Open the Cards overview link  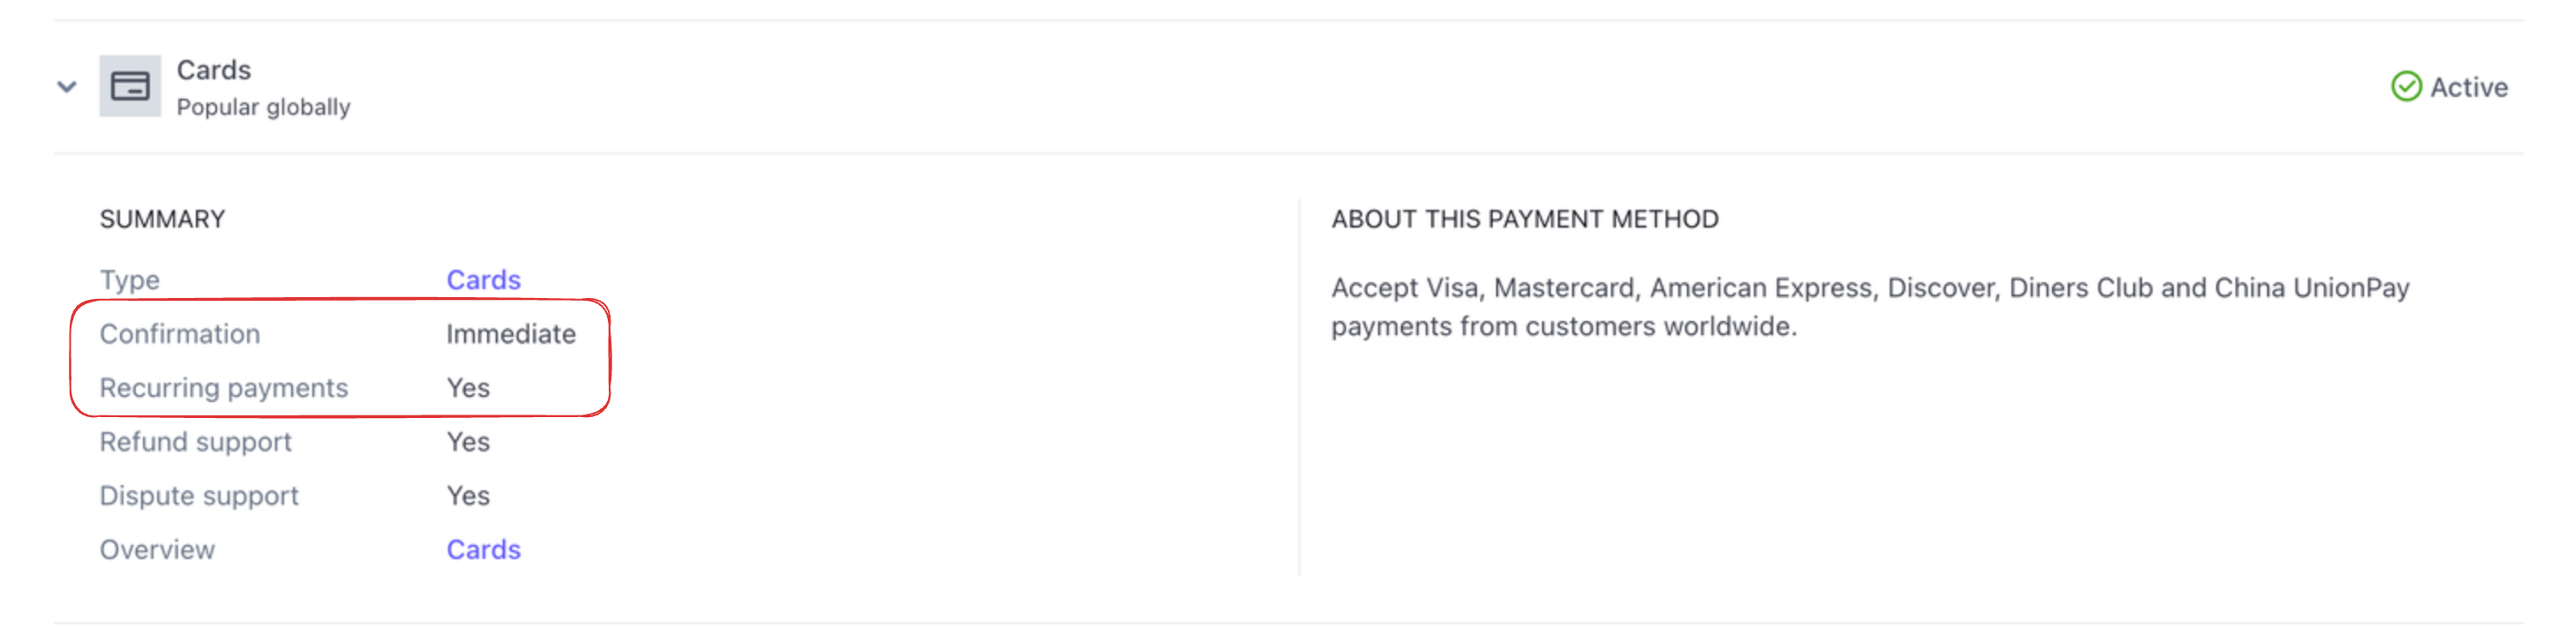484,549
